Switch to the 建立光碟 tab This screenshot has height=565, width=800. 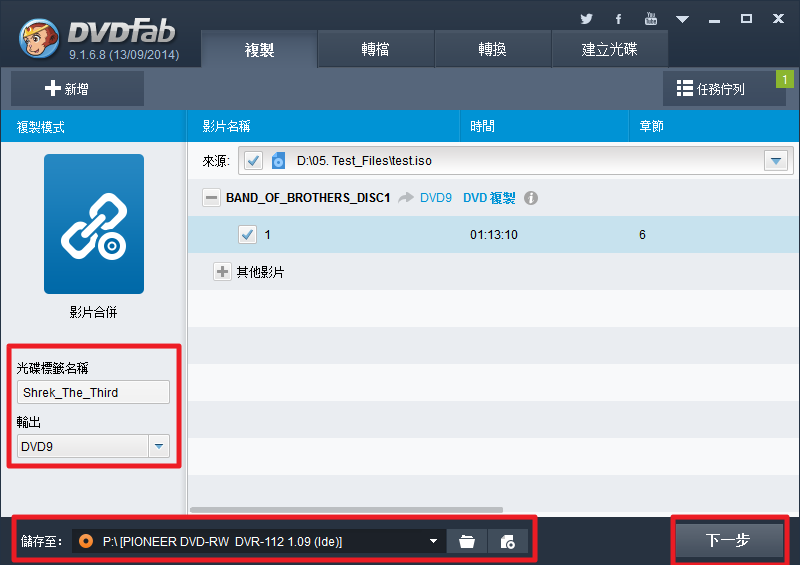[610, 49]
